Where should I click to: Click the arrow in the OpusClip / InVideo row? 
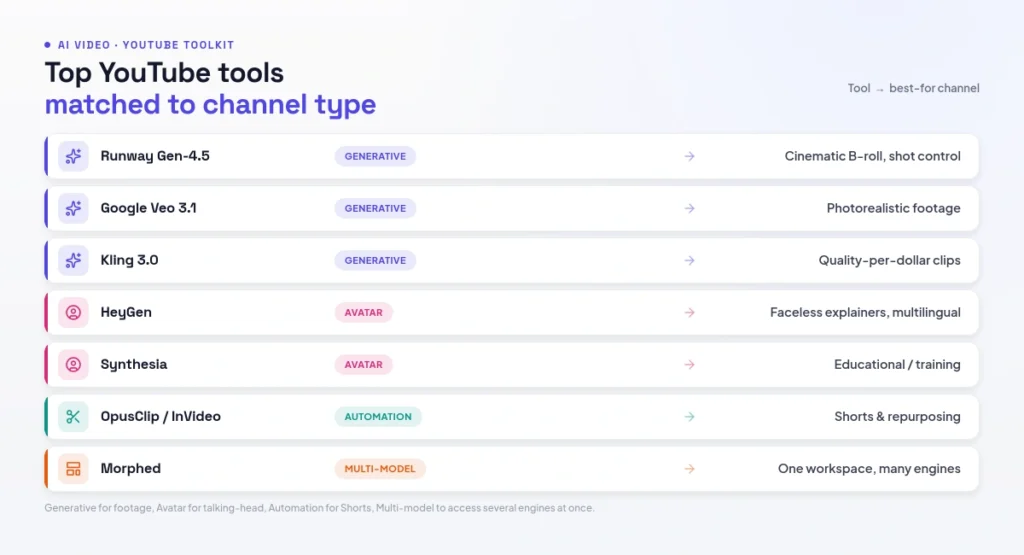[x=690, y=417]
